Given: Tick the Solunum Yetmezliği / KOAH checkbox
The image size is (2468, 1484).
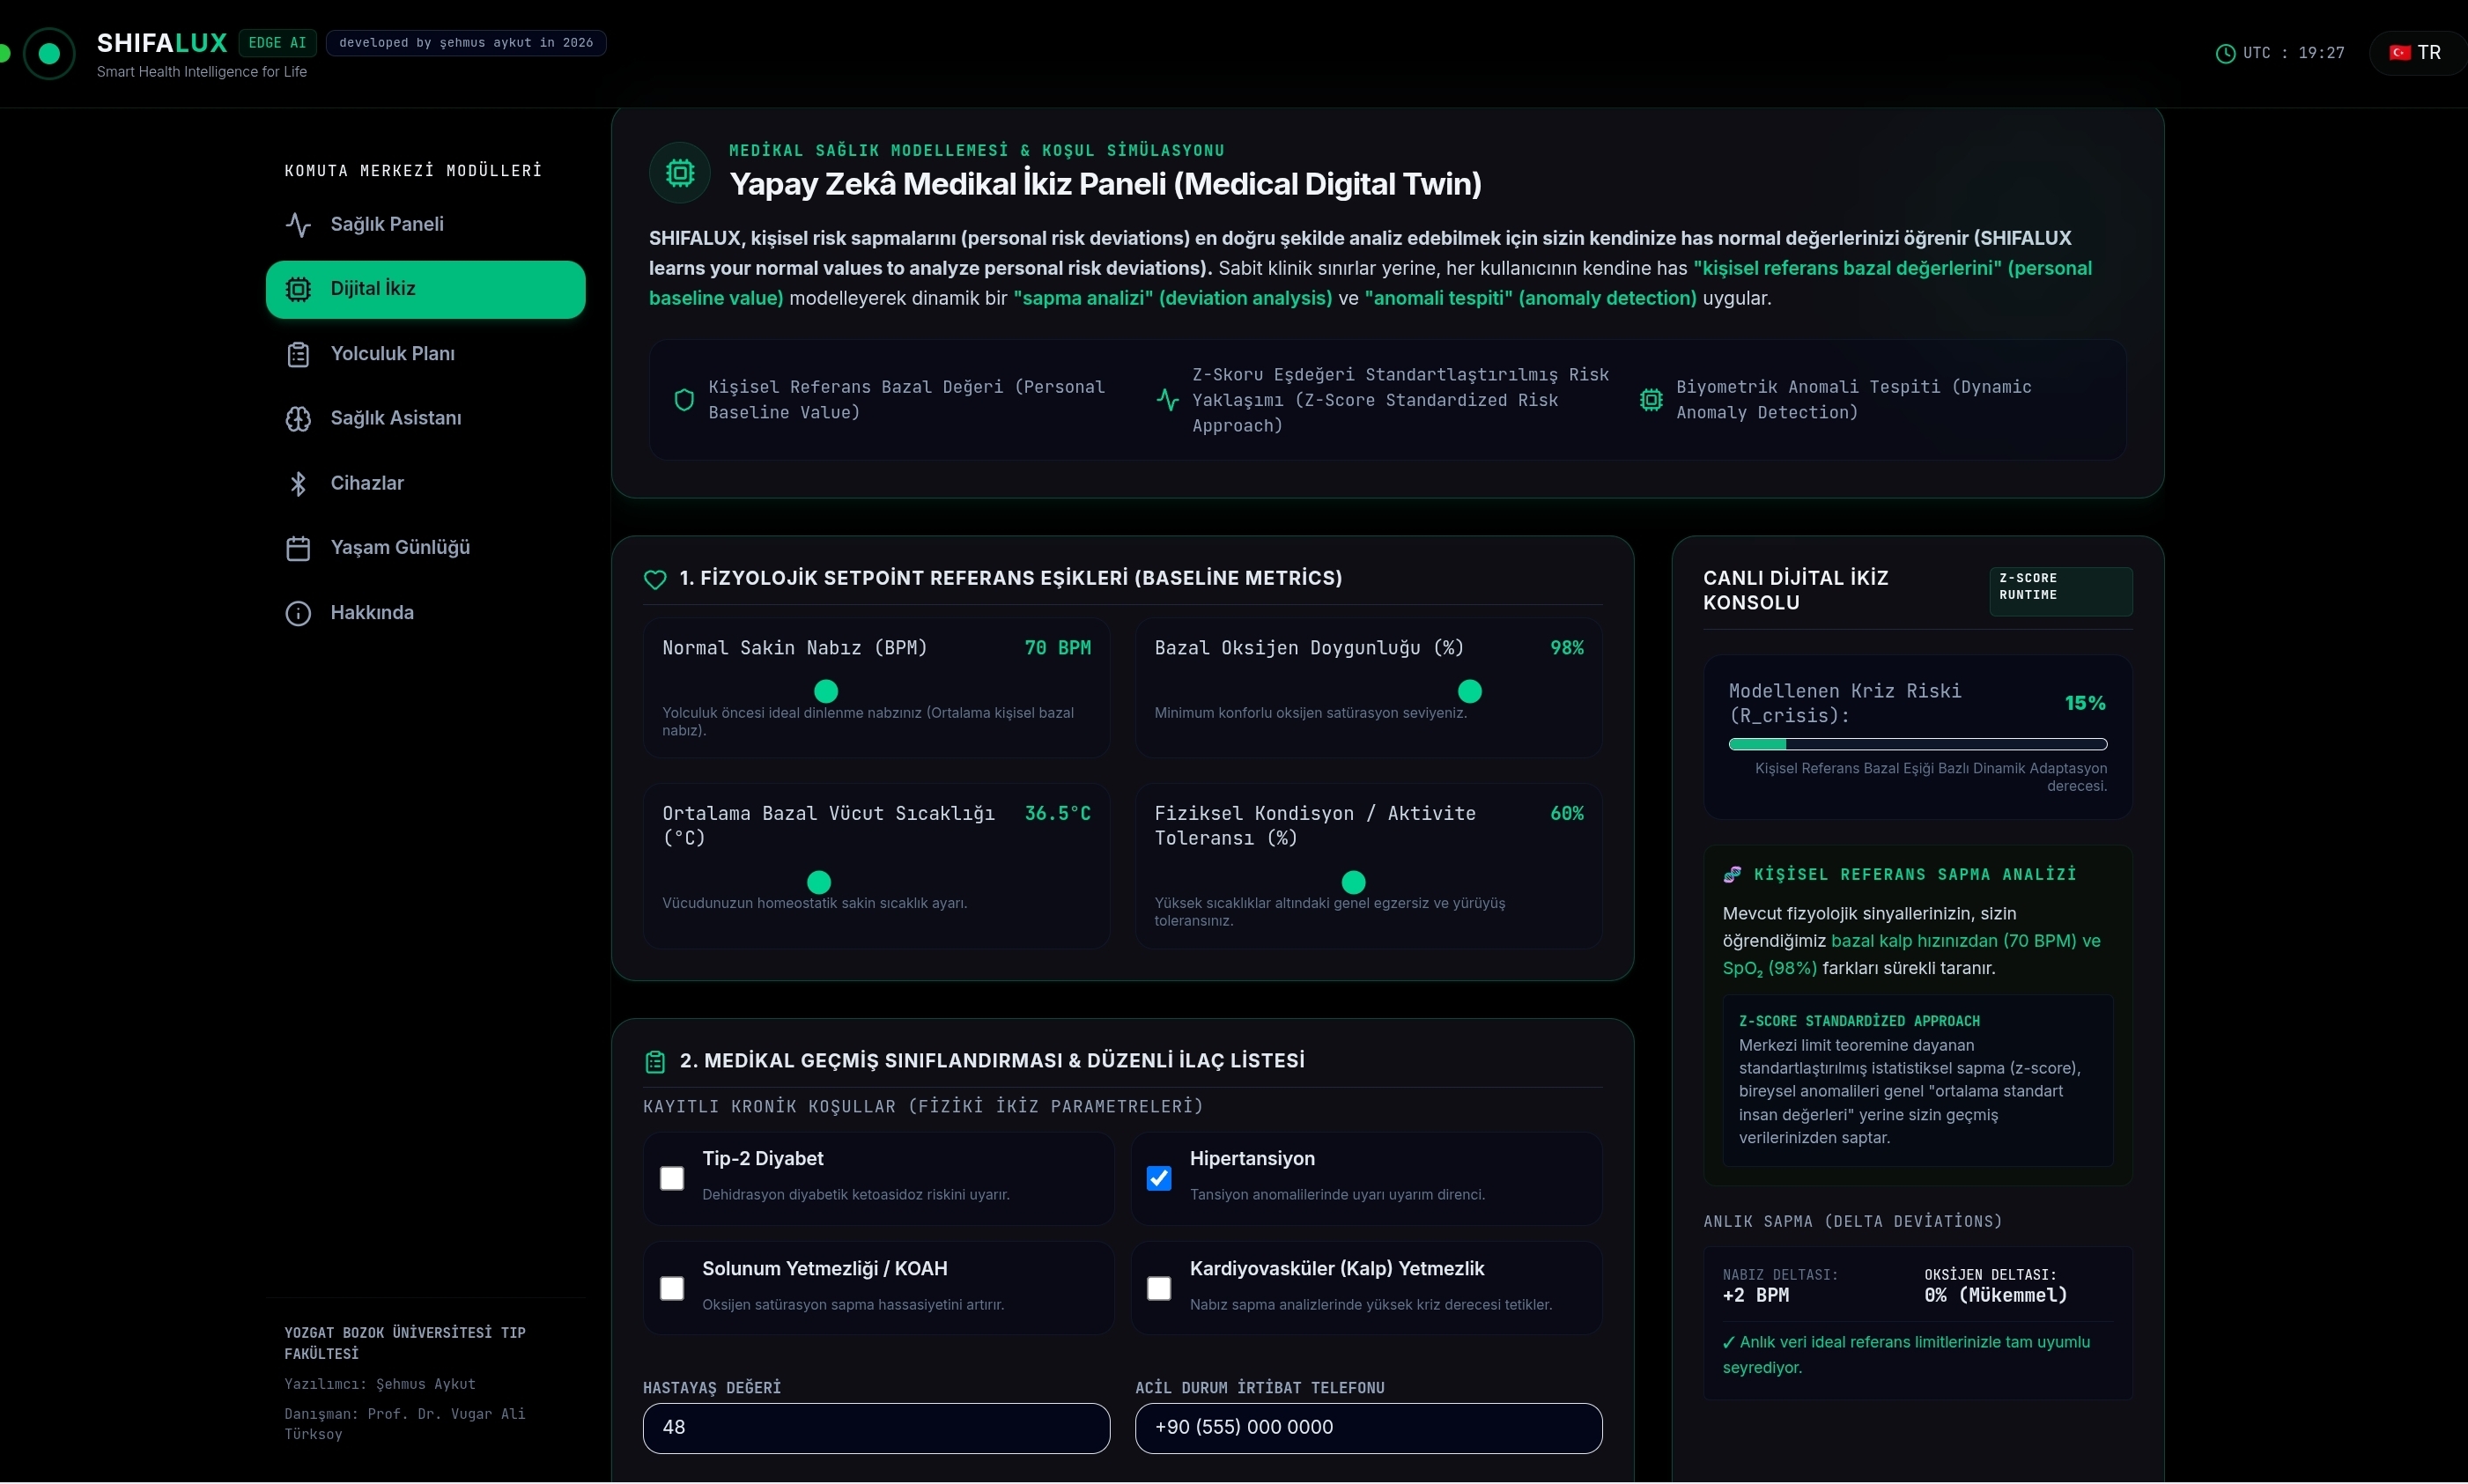Looking at the screenshot, I should 672,1288.
